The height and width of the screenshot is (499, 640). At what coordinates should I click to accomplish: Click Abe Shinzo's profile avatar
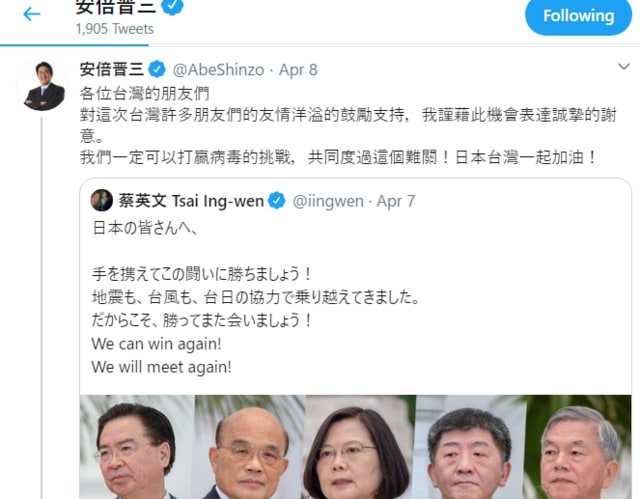pyautogui.click(x=43, y=85)
